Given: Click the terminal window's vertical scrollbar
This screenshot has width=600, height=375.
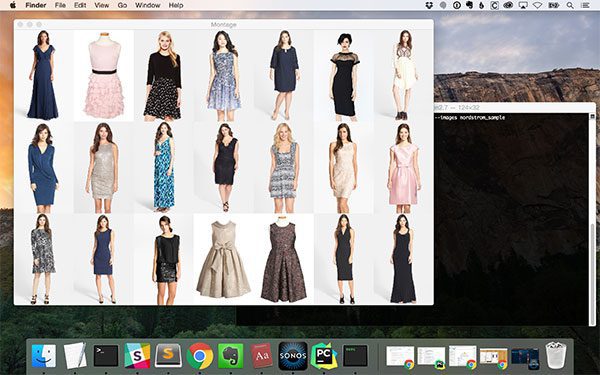Looking at the screenshot, I should [593, 219].
